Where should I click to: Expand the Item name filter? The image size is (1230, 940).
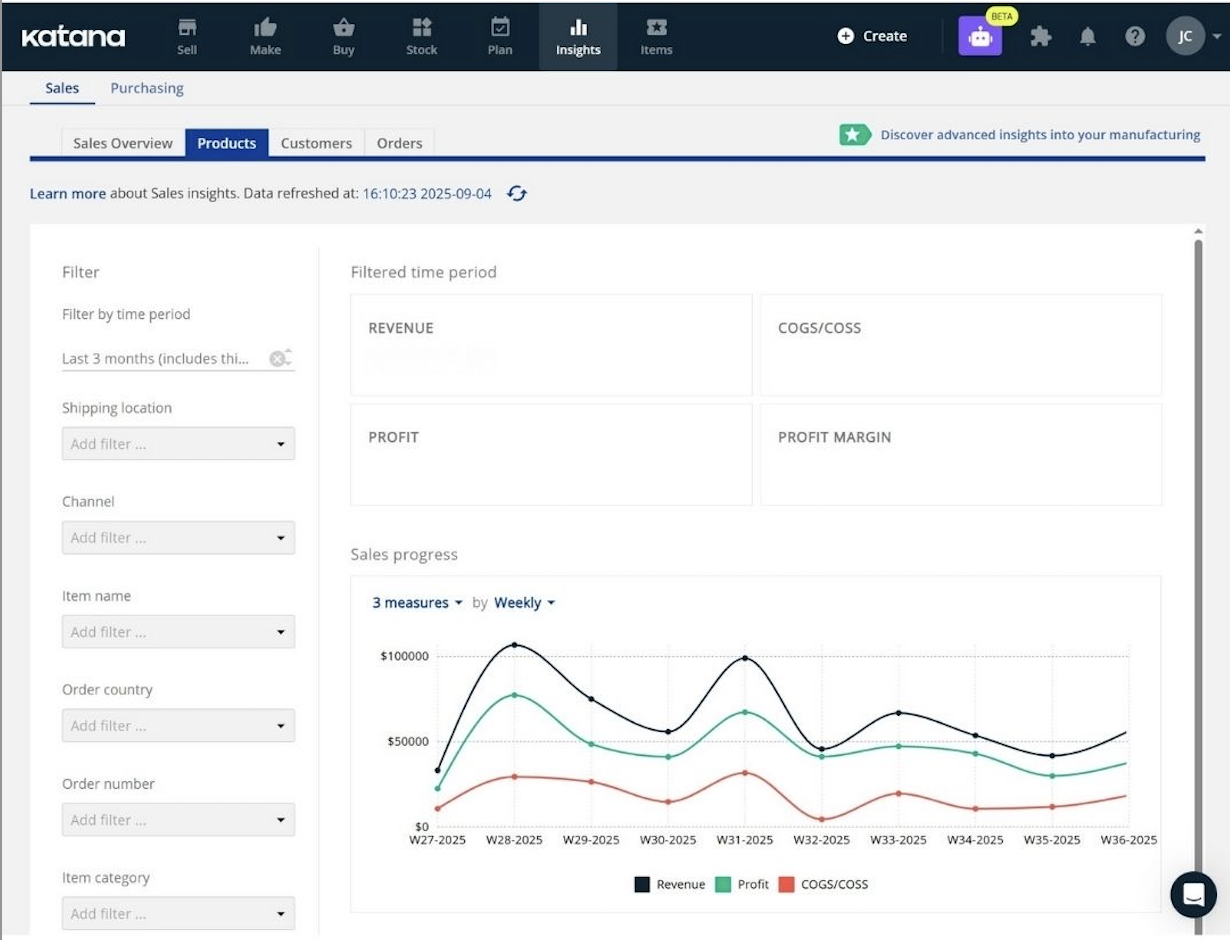click(178, 632)
